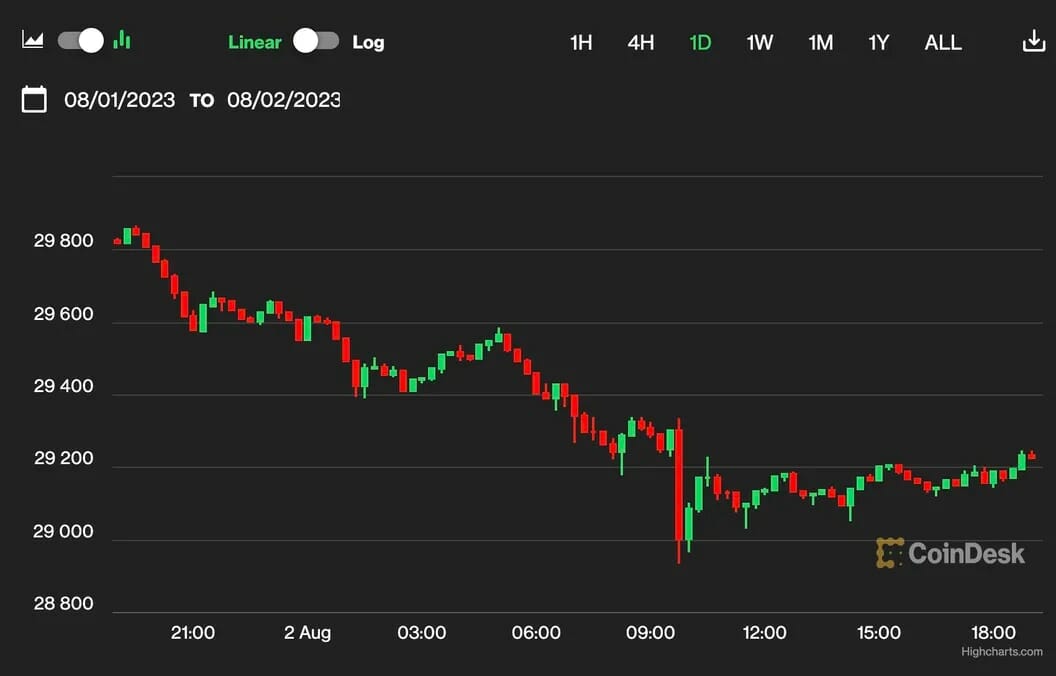
Task: Switch to the 1Y timeframe
Action: click(x=879, y=42)
